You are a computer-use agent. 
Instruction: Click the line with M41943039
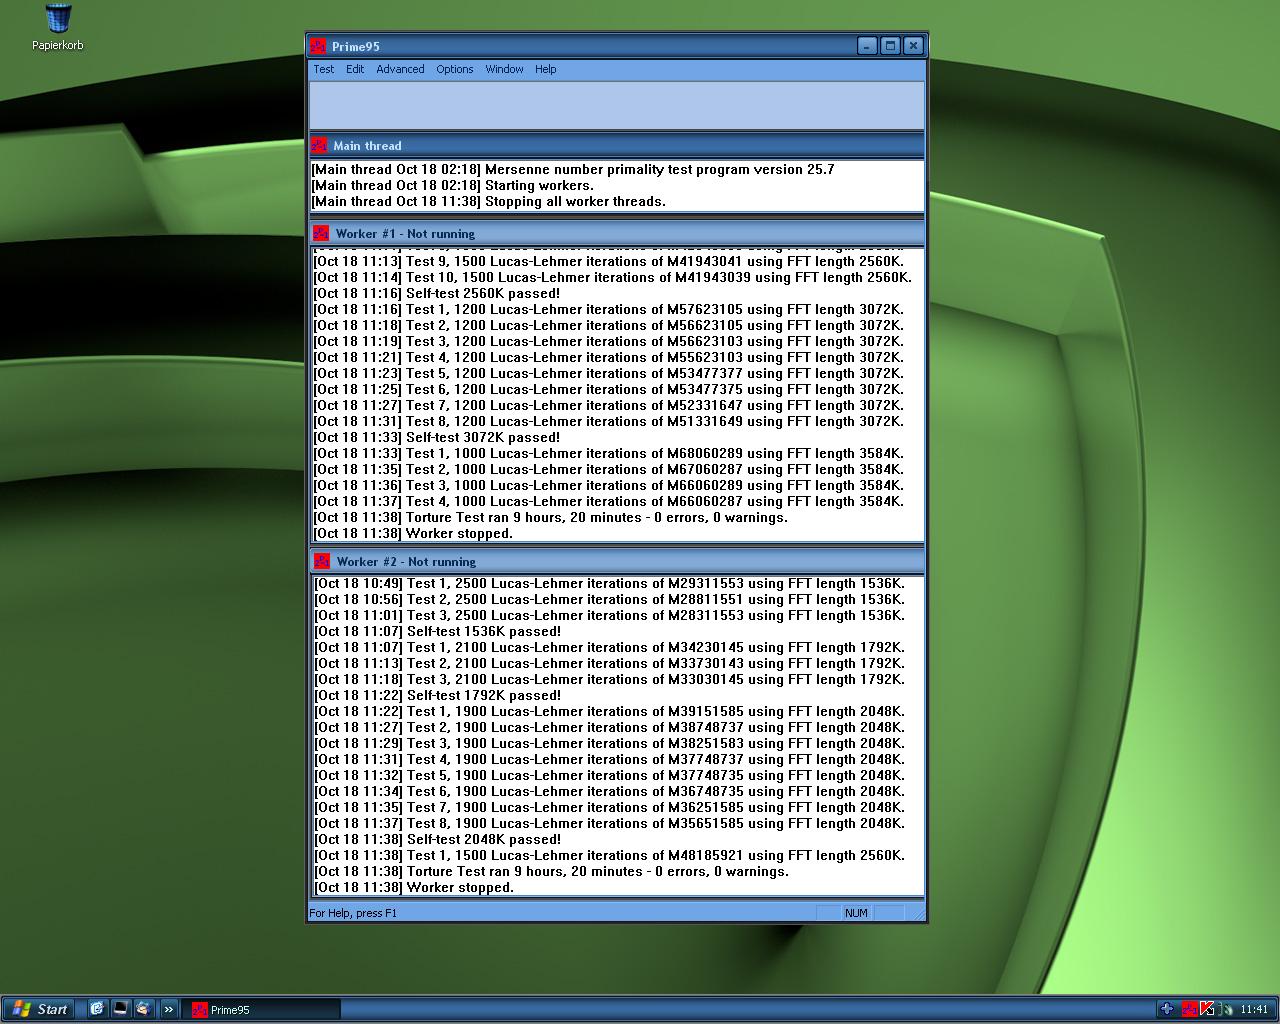point(613,277)
